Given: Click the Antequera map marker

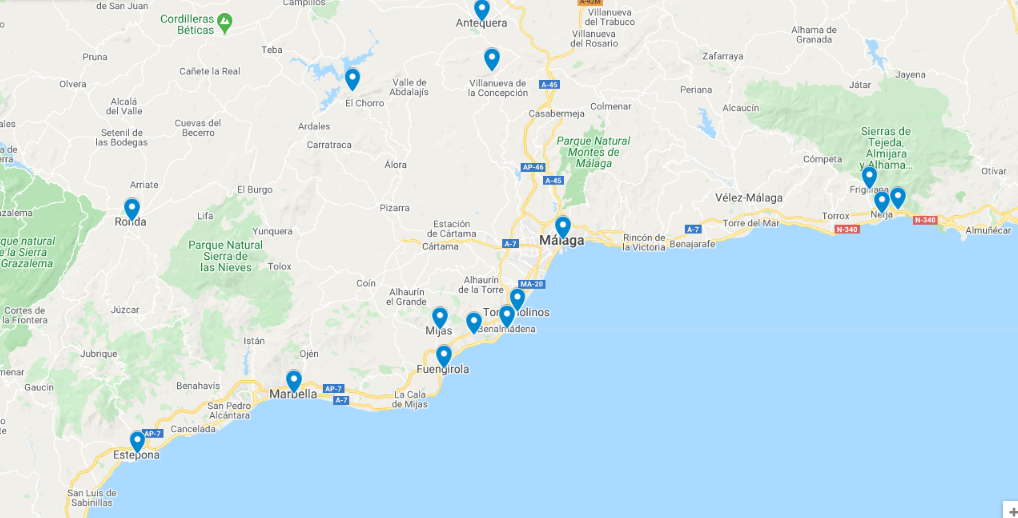Looking at the screenshot, I should (x=482, y=10).
